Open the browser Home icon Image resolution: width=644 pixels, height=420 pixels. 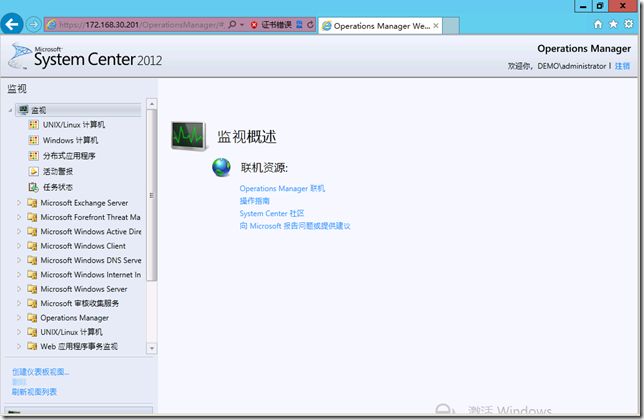pos(598,25)
